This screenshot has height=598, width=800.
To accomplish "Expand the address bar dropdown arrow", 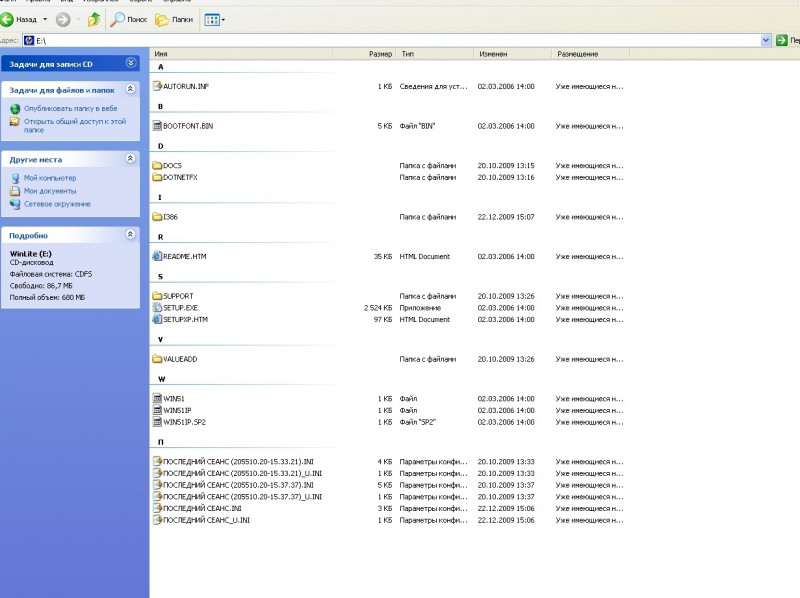I will [765, 40].
